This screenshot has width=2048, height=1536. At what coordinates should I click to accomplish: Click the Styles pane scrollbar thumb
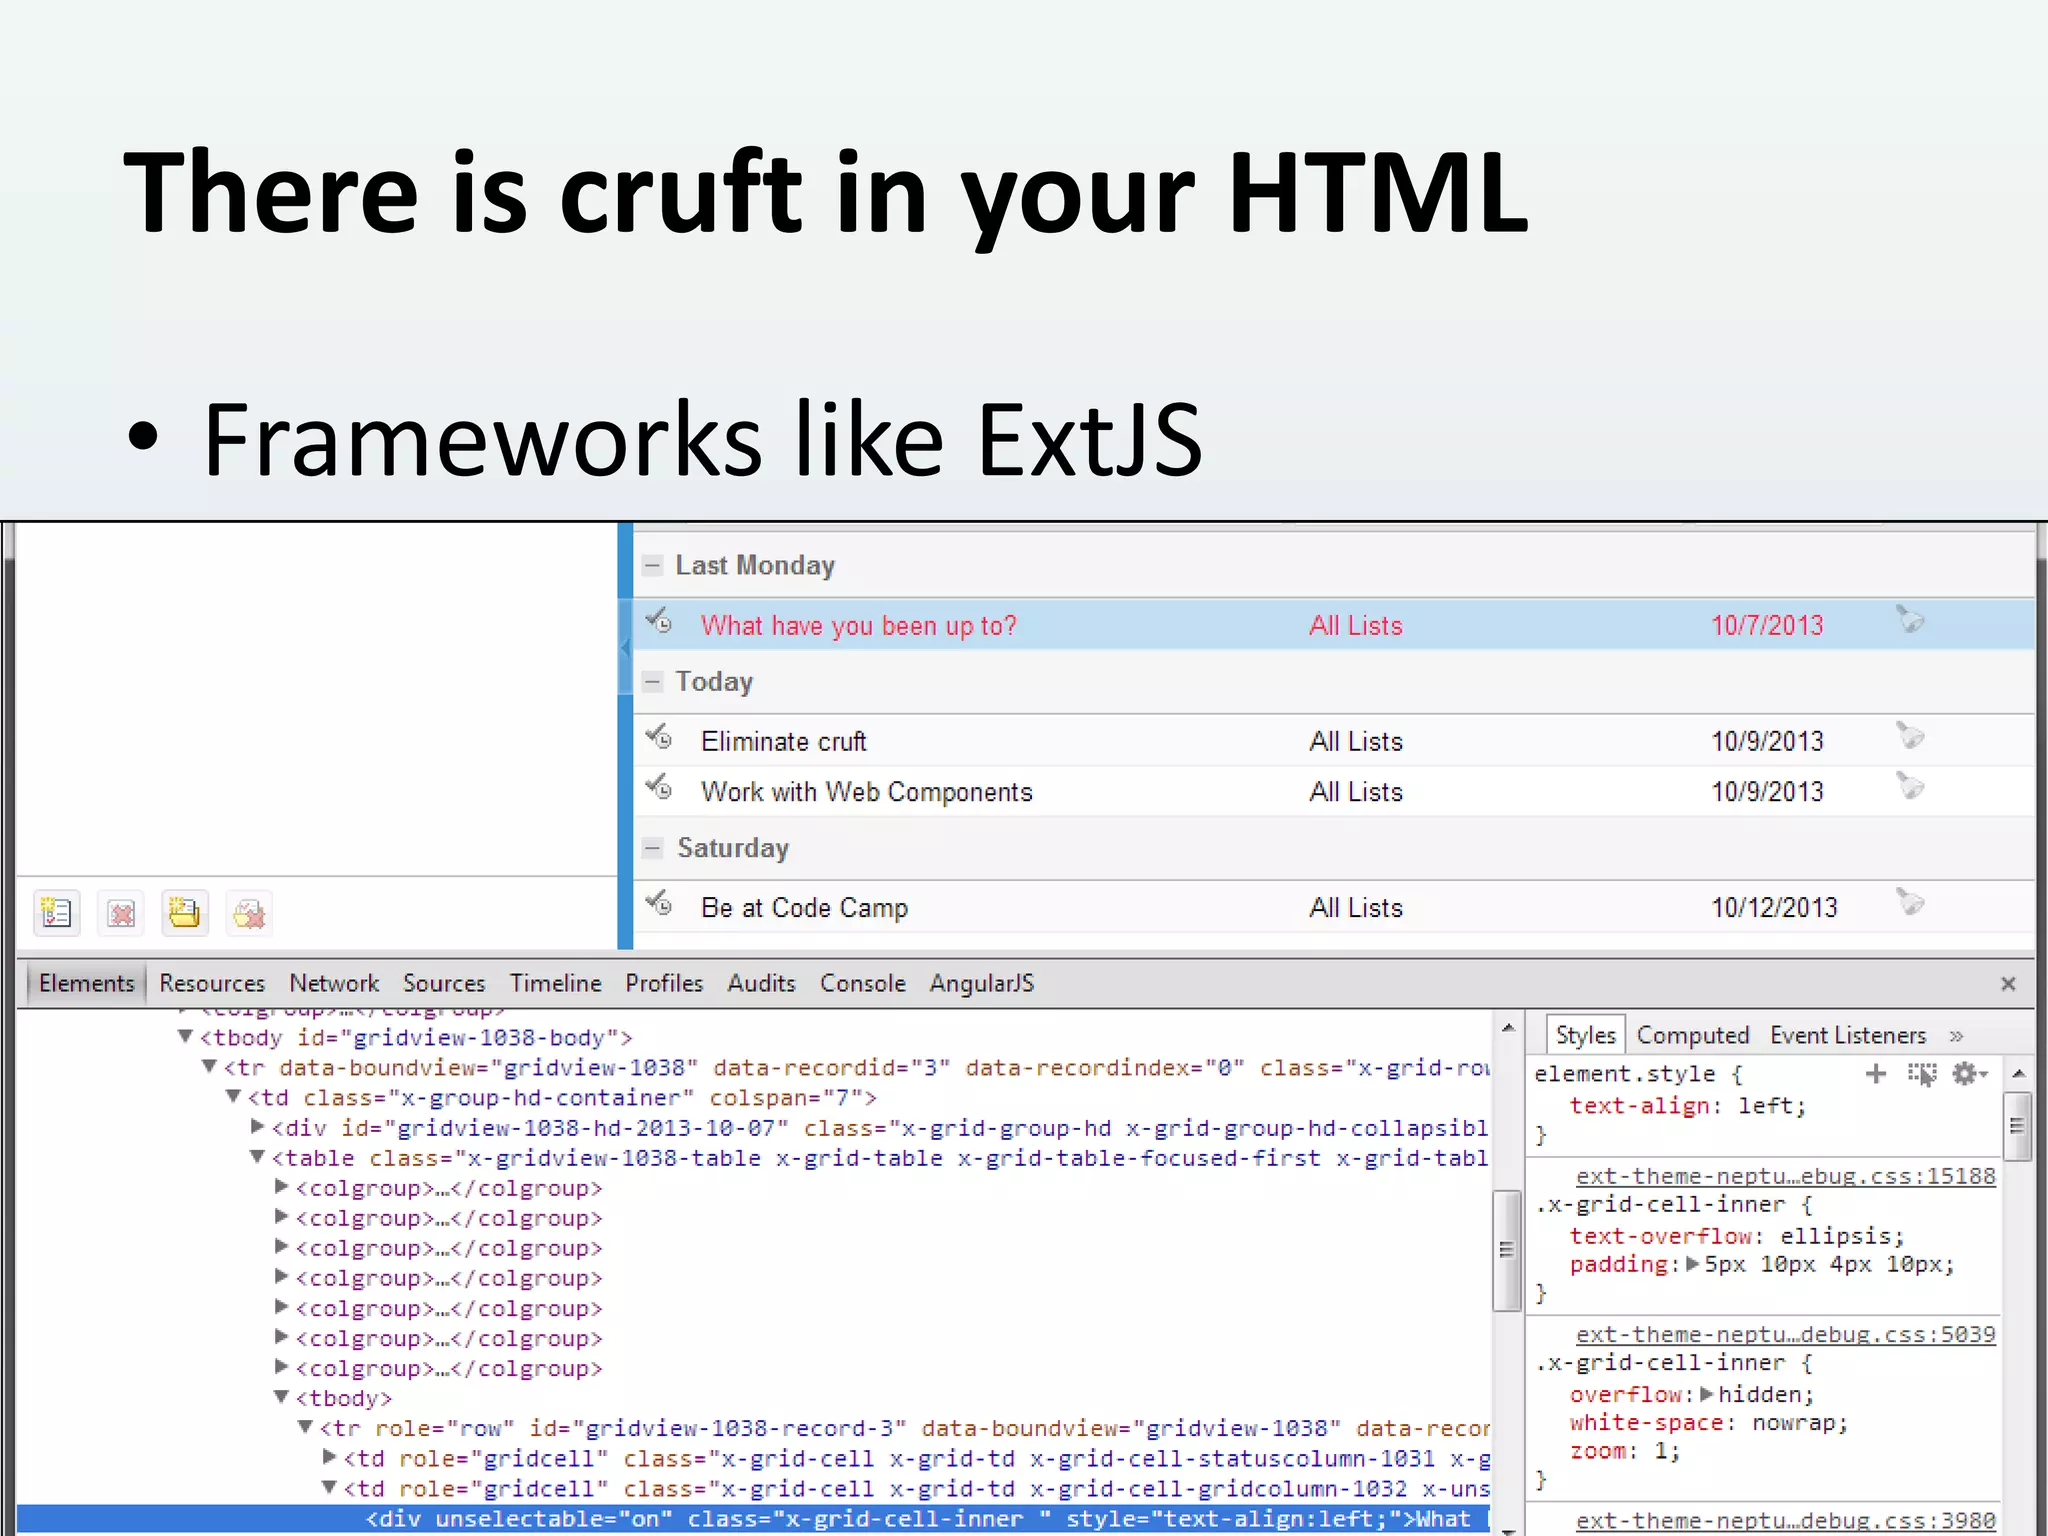coord(2017,1127)
